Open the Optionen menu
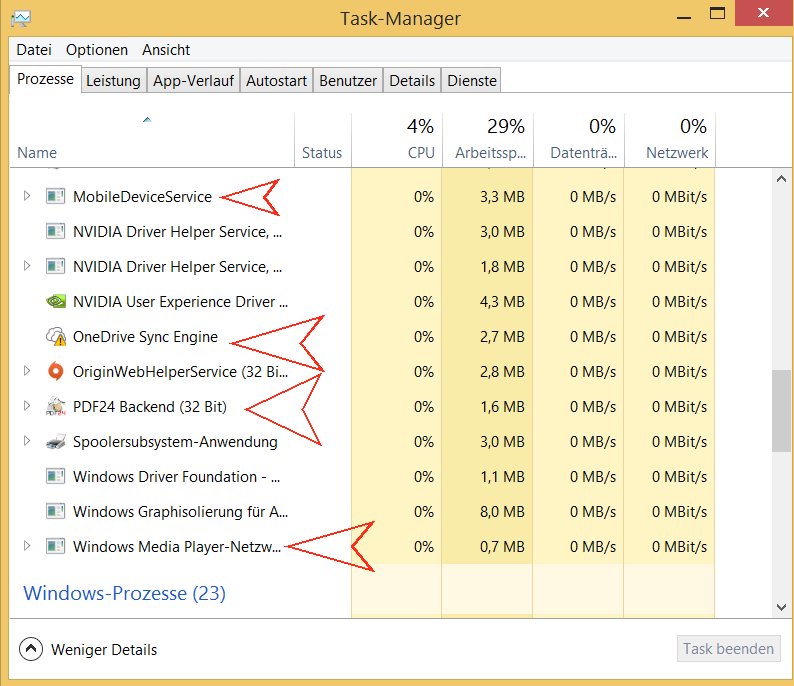 pyautogui.click(x=97, y=50)
